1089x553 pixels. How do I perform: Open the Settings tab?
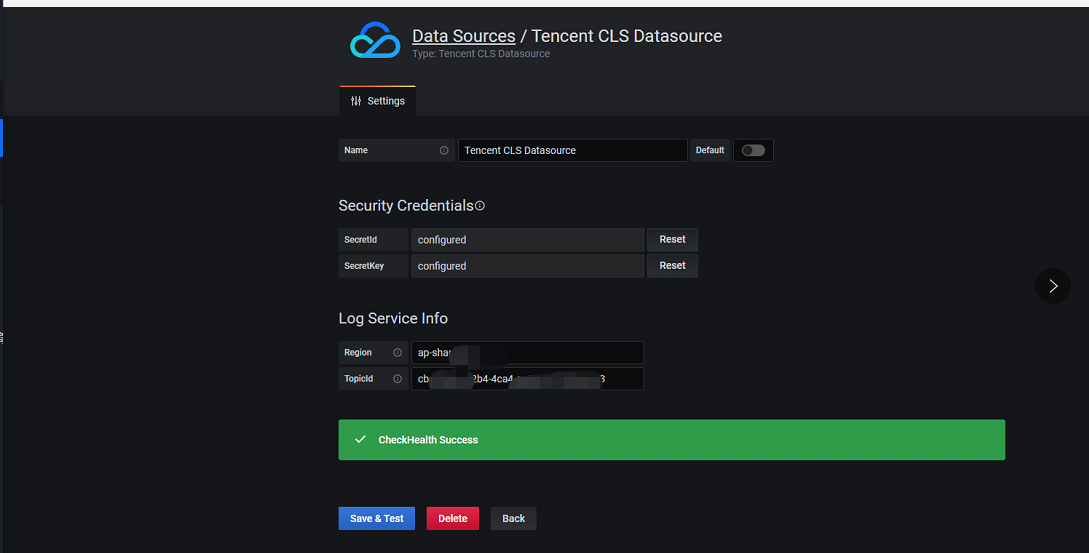377,101
